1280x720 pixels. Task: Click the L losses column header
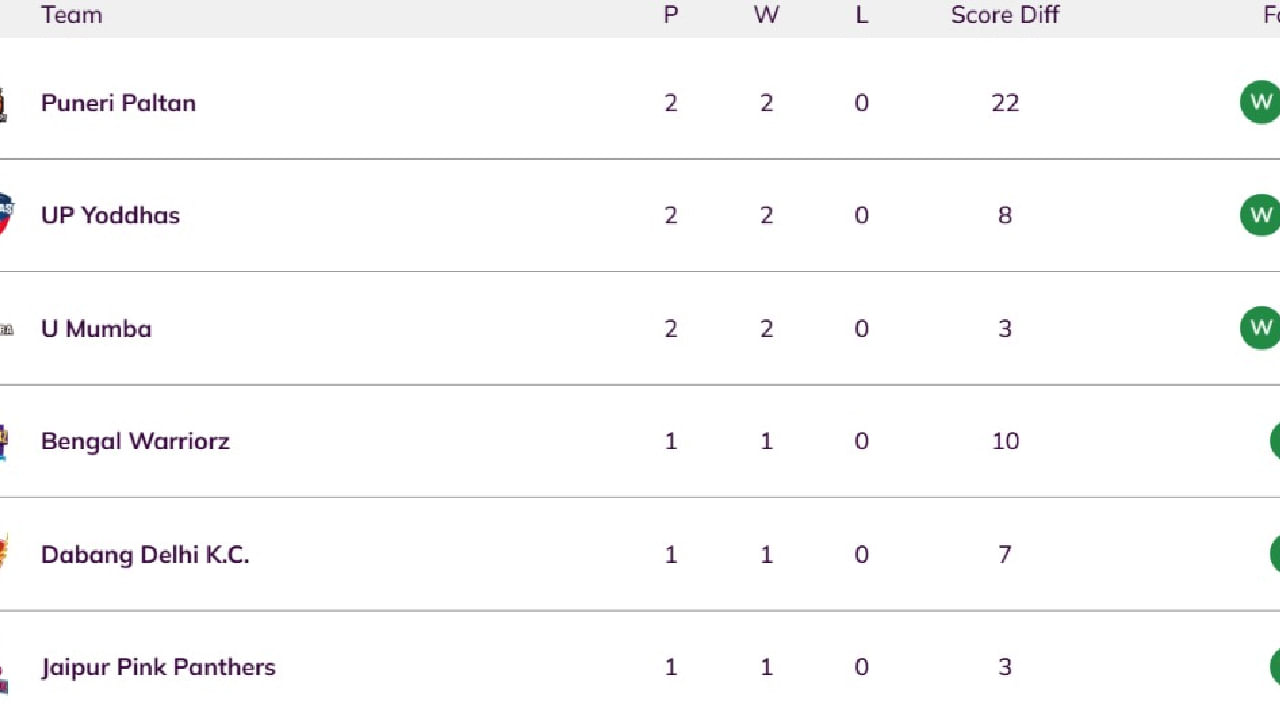tap(862, 15)
